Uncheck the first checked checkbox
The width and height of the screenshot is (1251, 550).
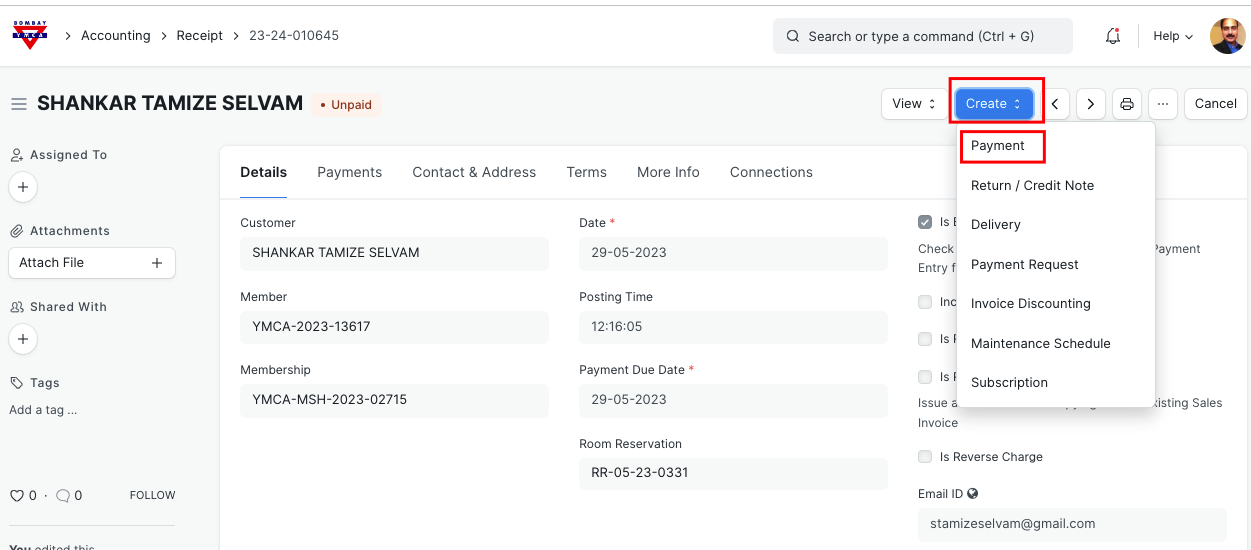pos(925,222)
